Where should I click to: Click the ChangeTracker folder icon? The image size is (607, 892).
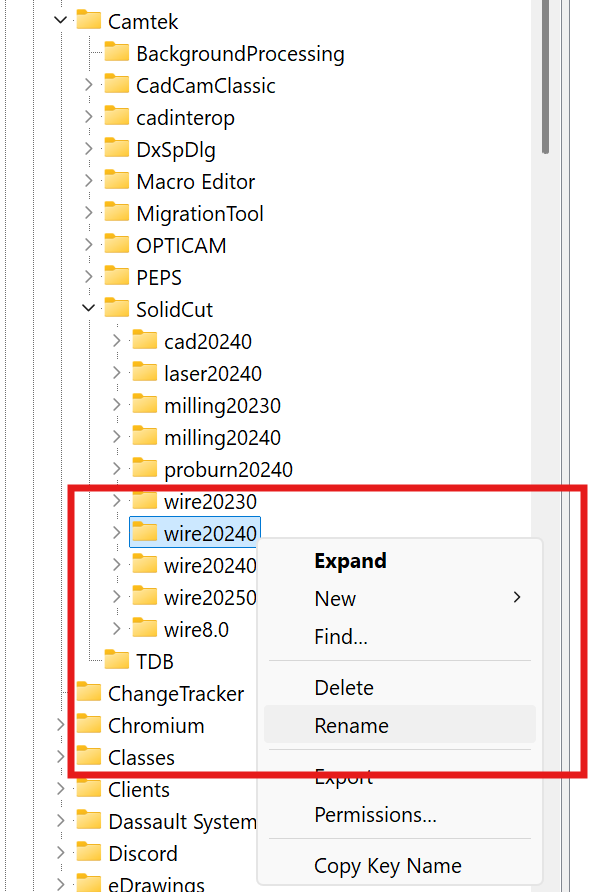(89, 692)
